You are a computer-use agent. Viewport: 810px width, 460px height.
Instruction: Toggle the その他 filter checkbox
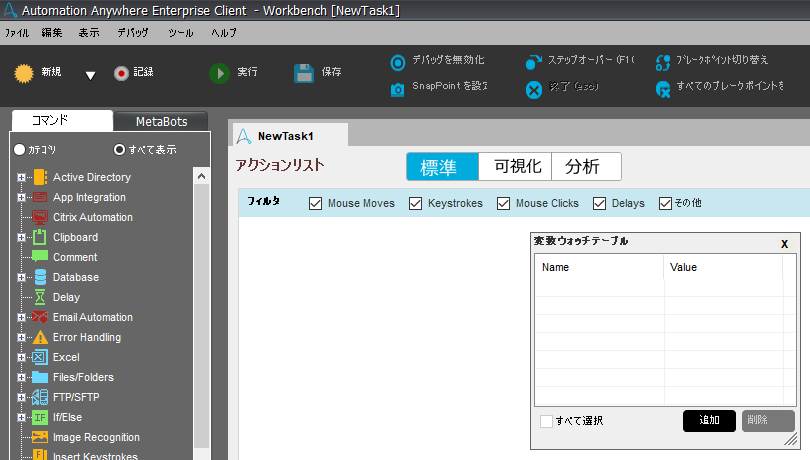(x=665, y=204)
